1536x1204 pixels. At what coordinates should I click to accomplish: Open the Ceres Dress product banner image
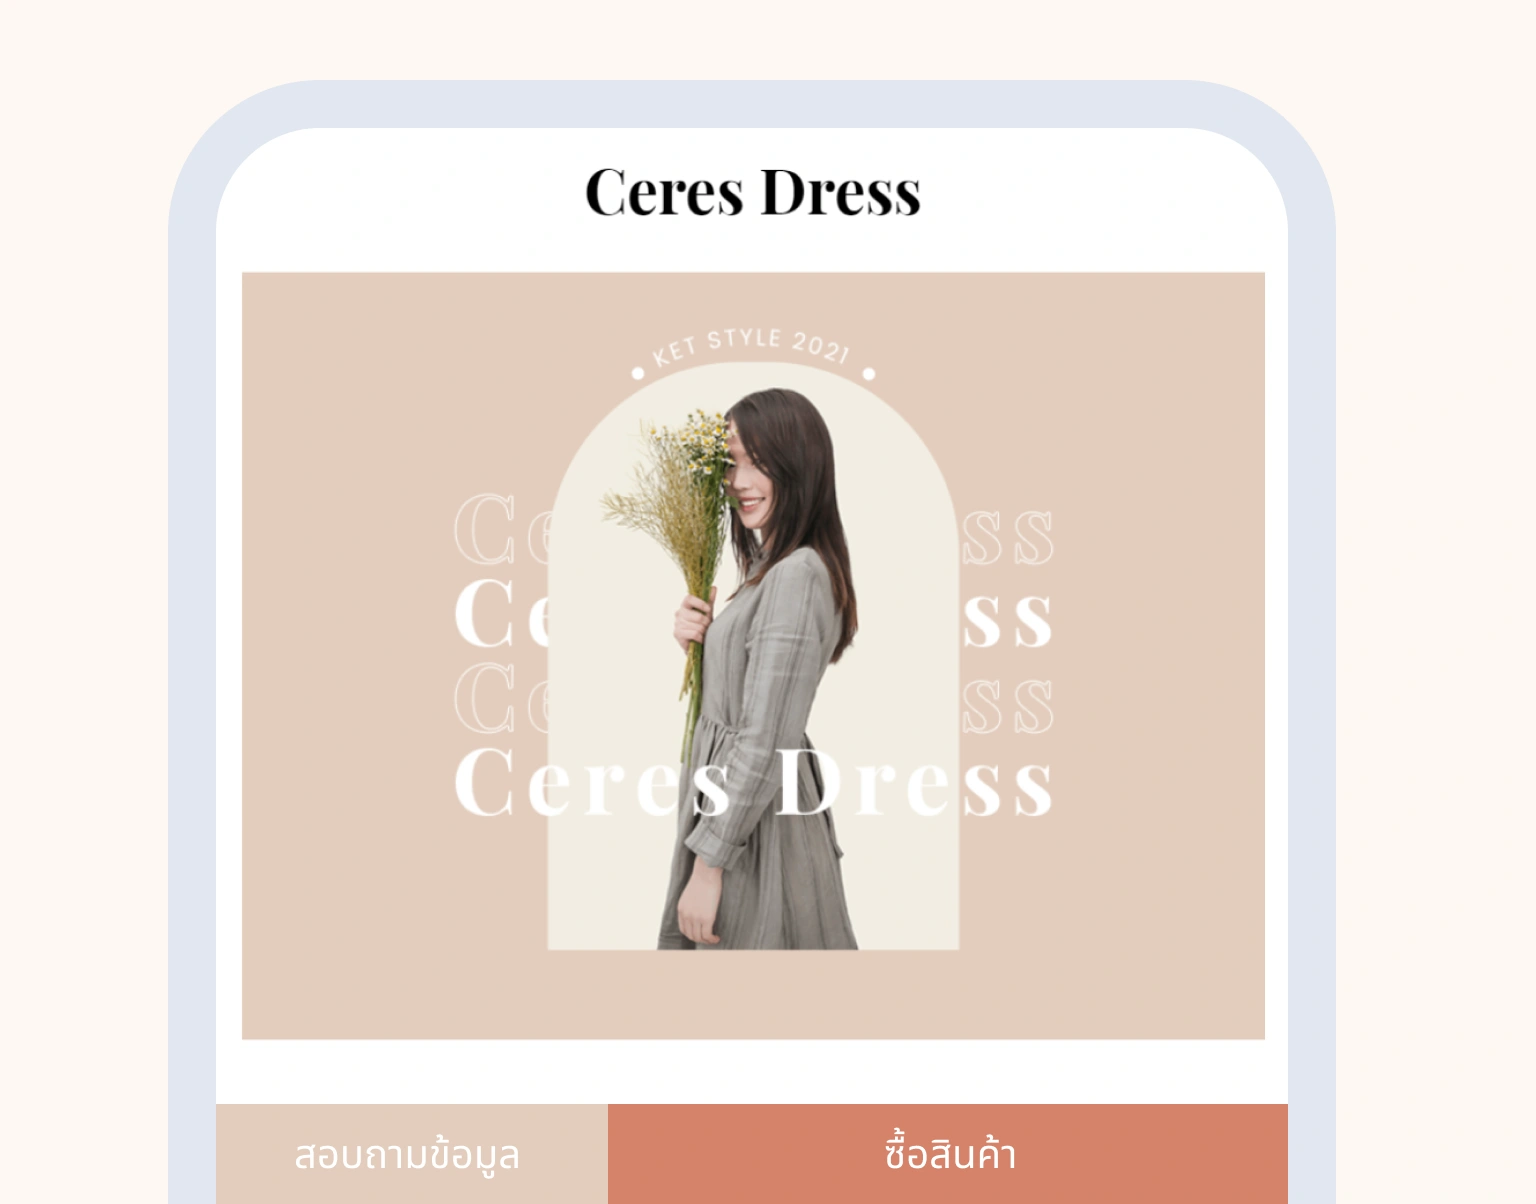753,655
